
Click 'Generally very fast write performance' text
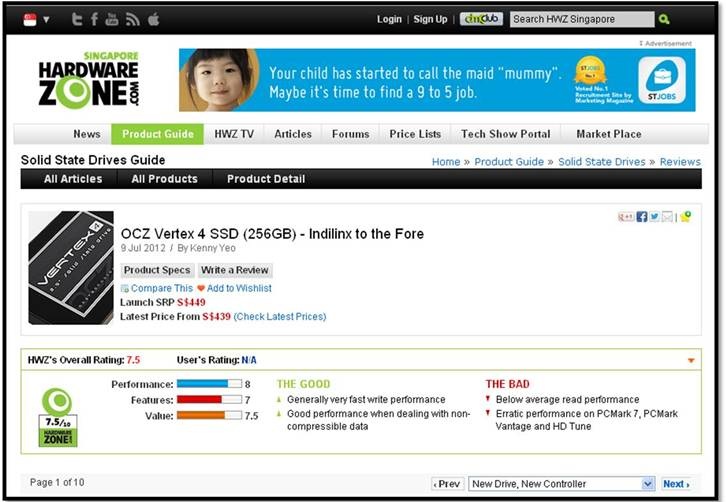pos(366,399)
